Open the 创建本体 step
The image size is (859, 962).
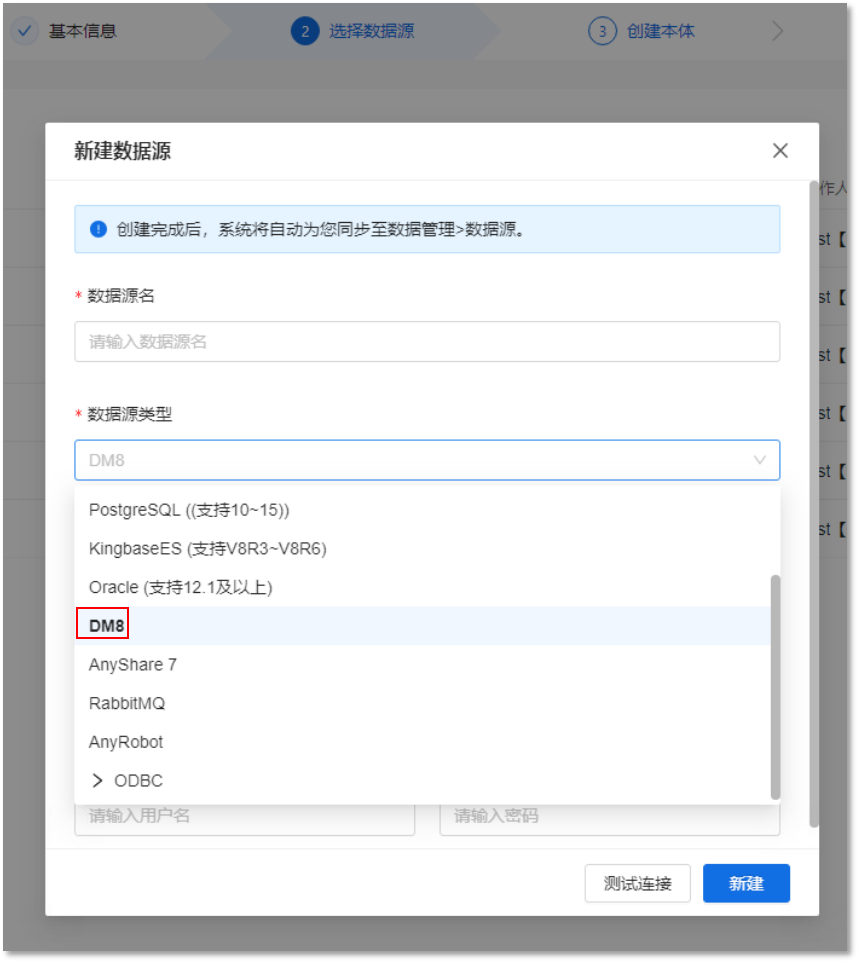coord(661,31)
